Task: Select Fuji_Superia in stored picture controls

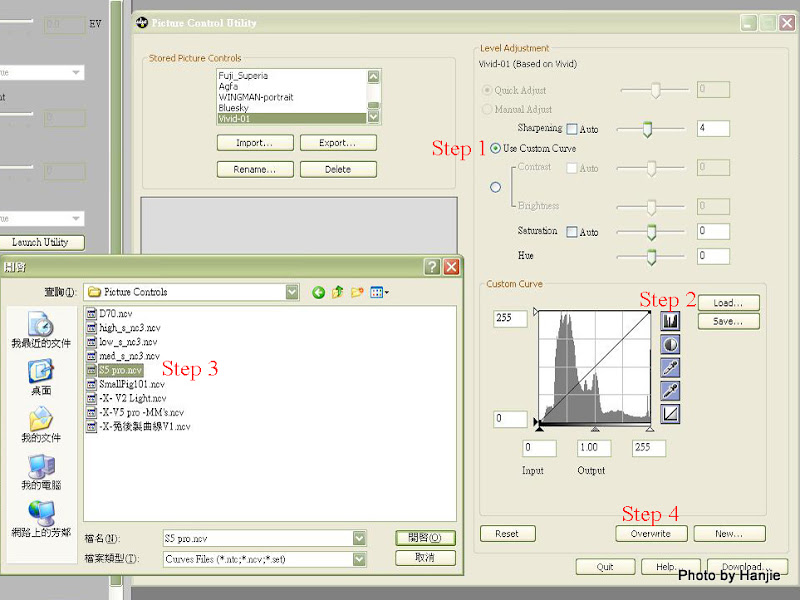Action: click(244, 76)
